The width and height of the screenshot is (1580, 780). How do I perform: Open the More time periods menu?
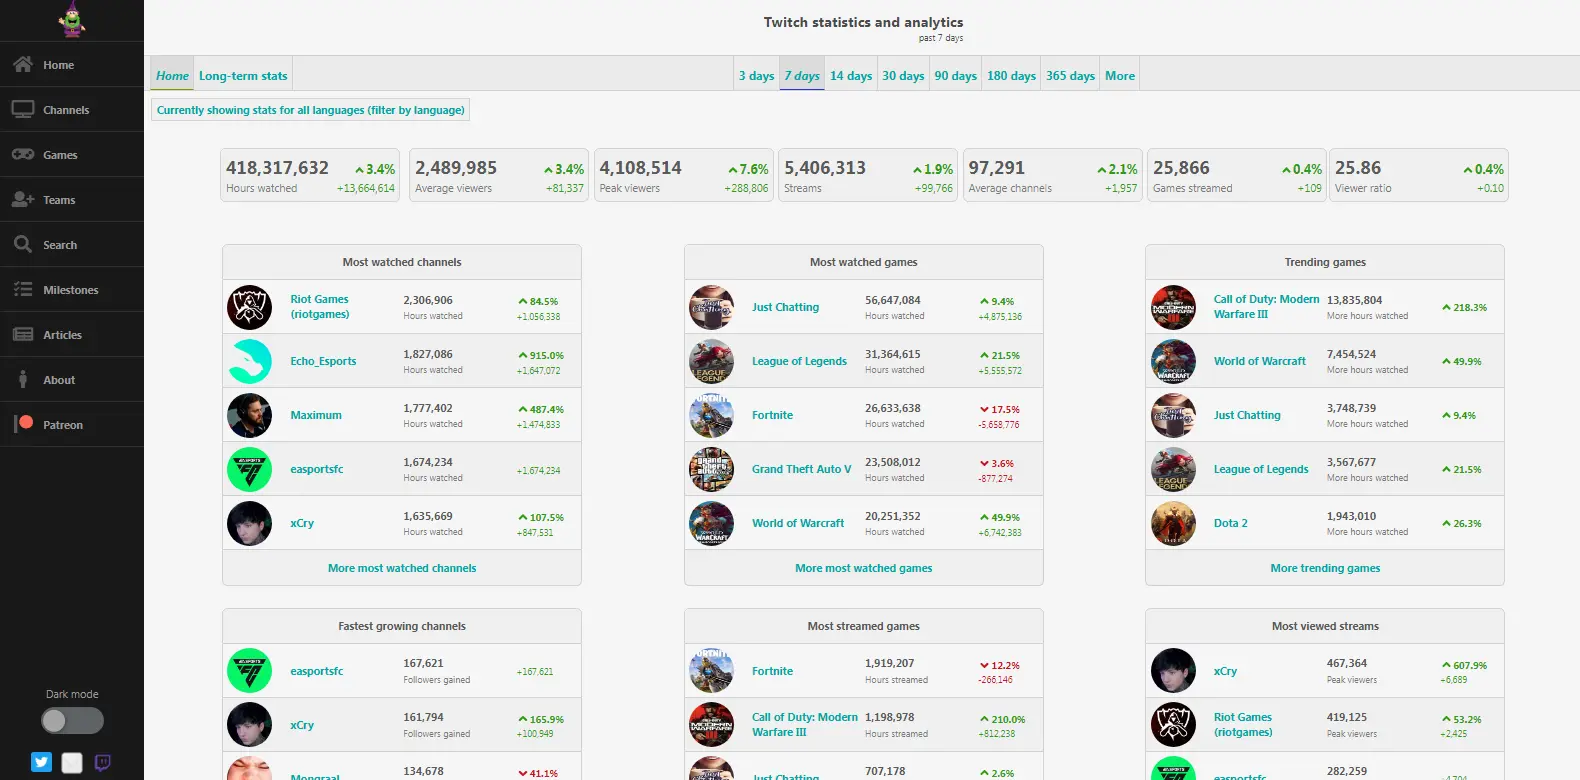click(x=1120, y=75)
